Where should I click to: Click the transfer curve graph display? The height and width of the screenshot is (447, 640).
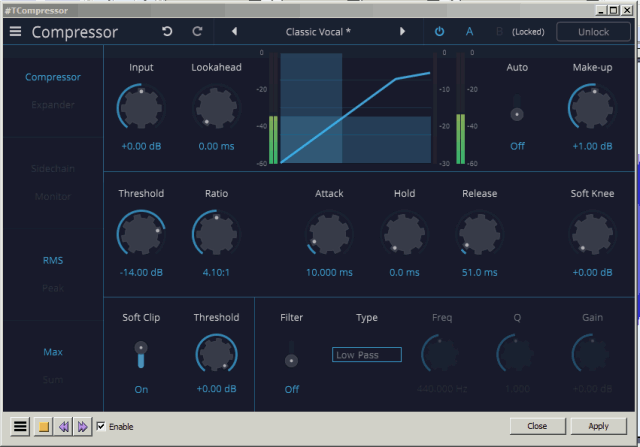356,108
